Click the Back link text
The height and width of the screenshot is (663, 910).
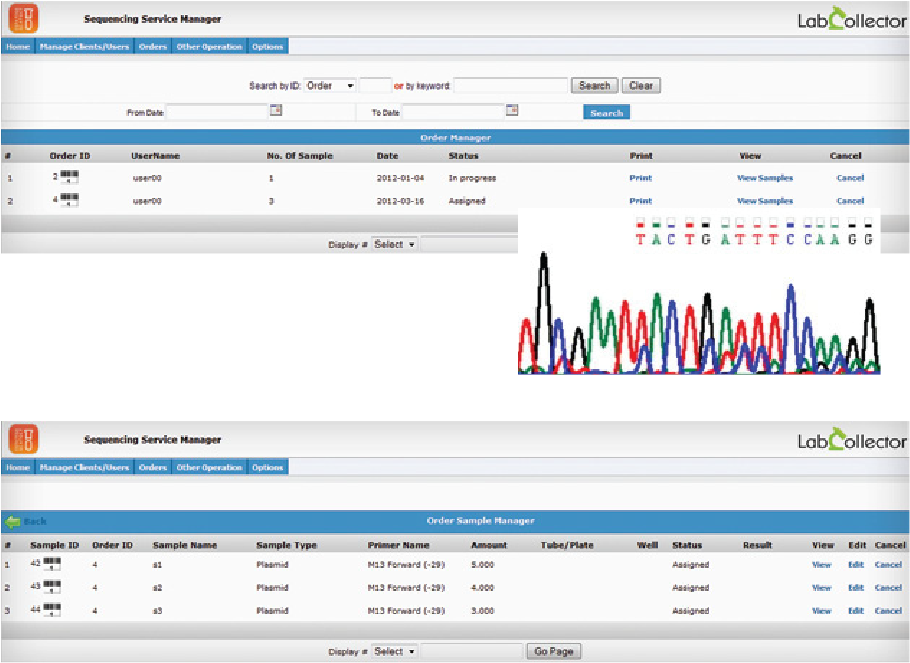coord(35,521)
